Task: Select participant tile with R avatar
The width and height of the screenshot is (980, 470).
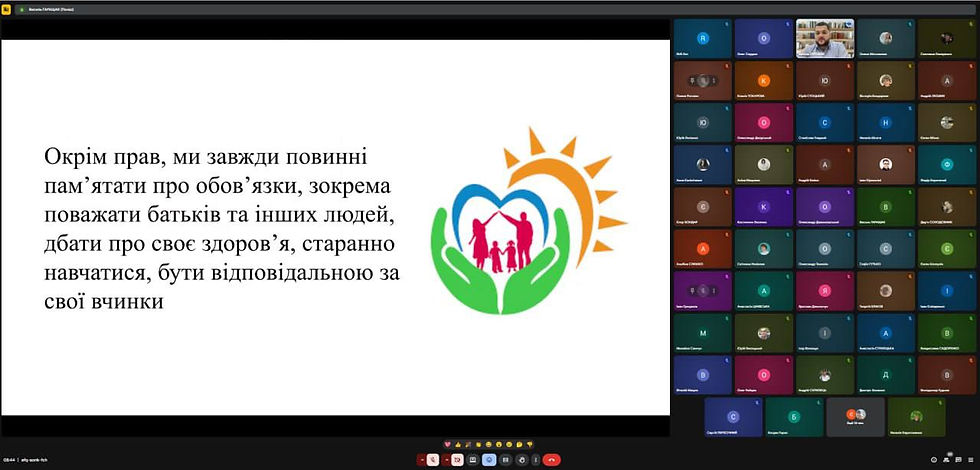Action: click(702, 39)
